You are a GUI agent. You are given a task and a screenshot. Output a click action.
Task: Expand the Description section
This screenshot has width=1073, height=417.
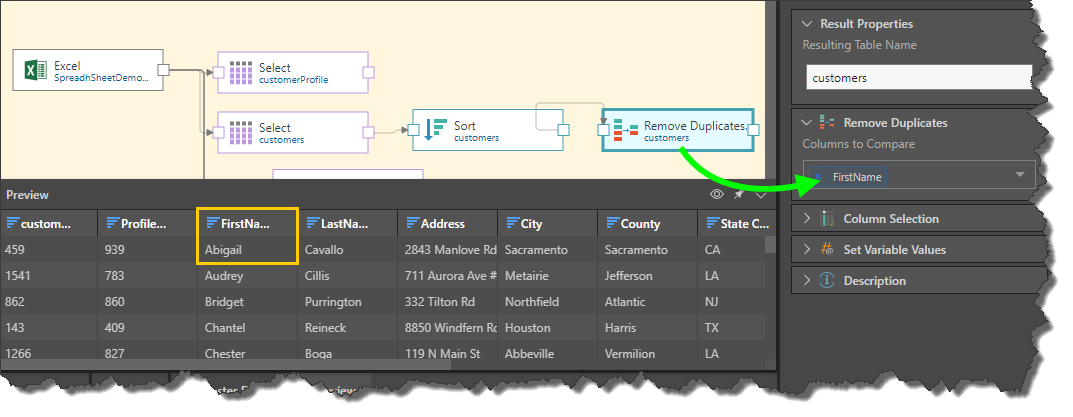tap(807, 281)
